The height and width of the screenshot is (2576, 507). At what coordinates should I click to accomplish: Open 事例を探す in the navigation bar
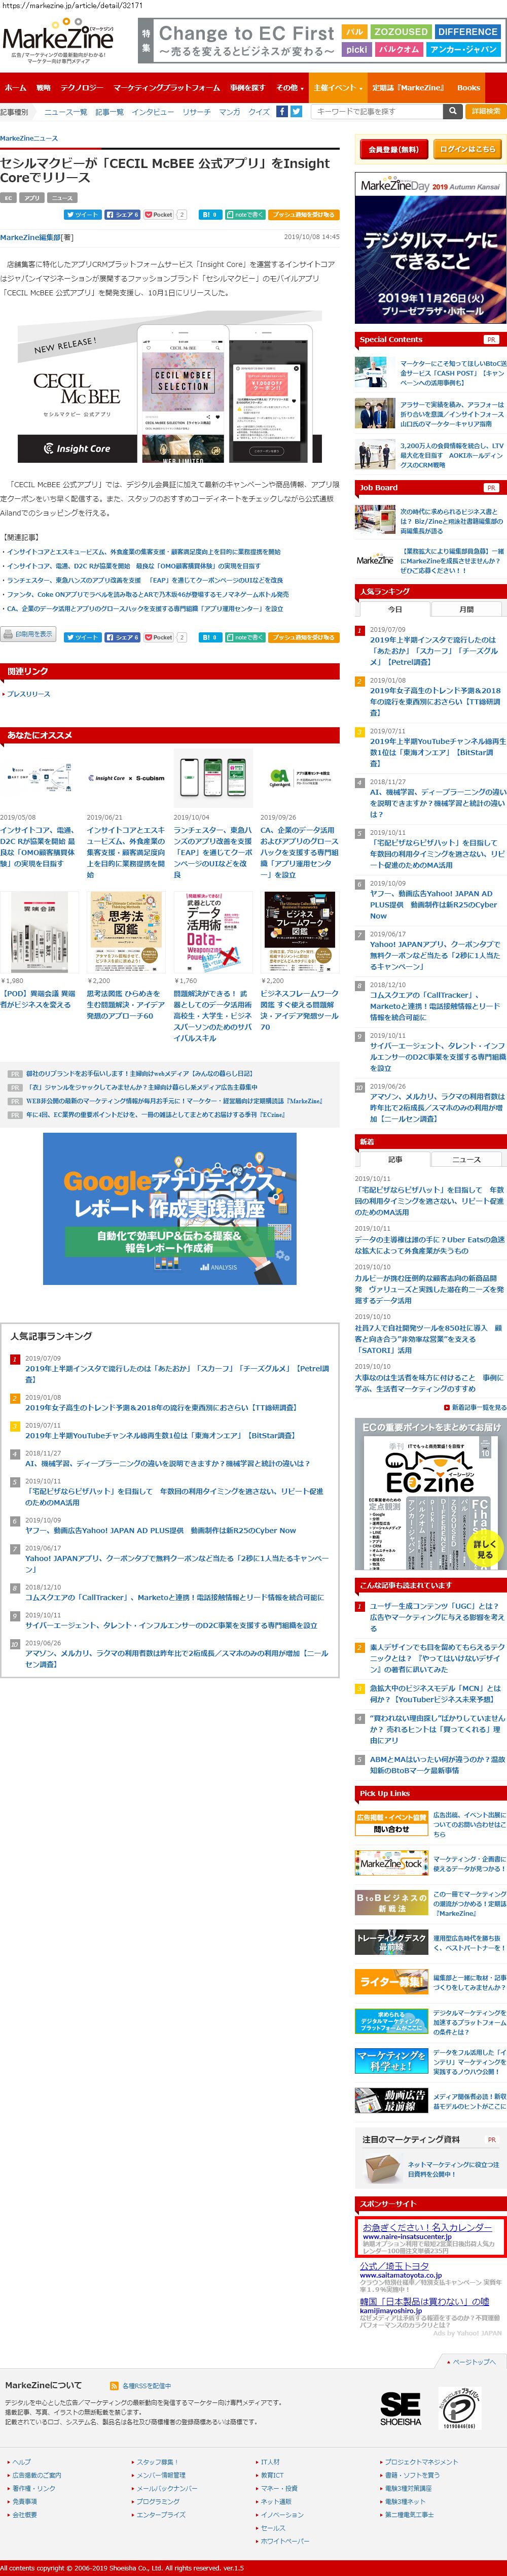tap(247, 88)
